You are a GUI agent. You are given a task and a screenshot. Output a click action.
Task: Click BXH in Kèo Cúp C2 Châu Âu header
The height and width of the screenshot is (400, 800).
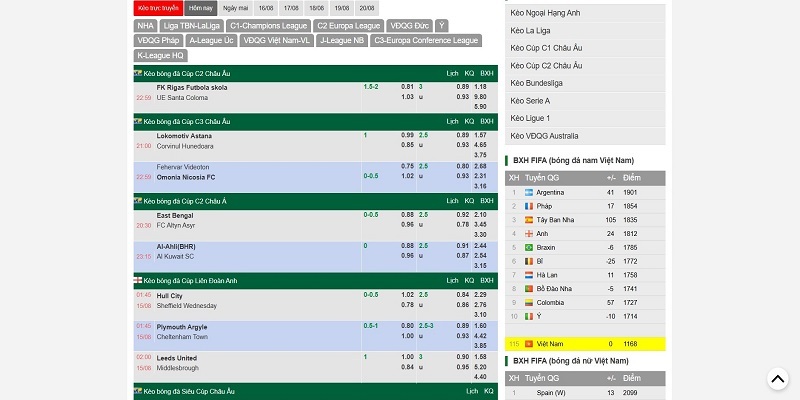coord(487,73)
